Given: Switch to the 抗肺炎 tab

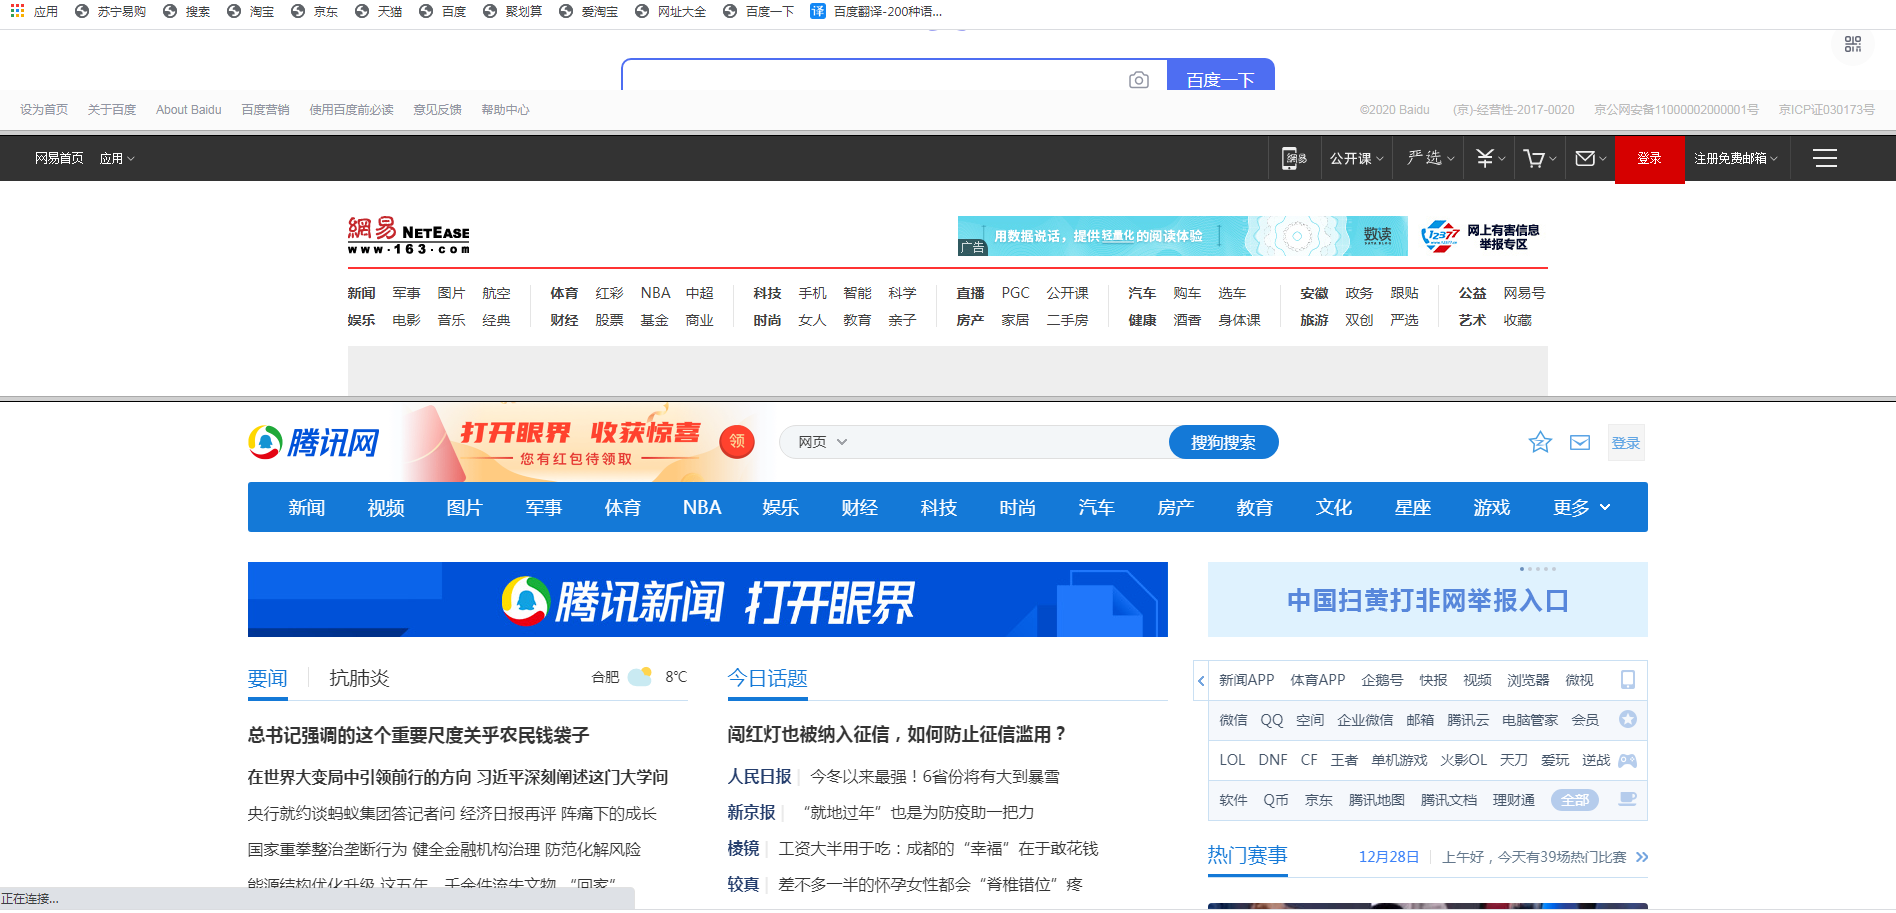Looking at the screenshot, I should click(x=359, y=678).
